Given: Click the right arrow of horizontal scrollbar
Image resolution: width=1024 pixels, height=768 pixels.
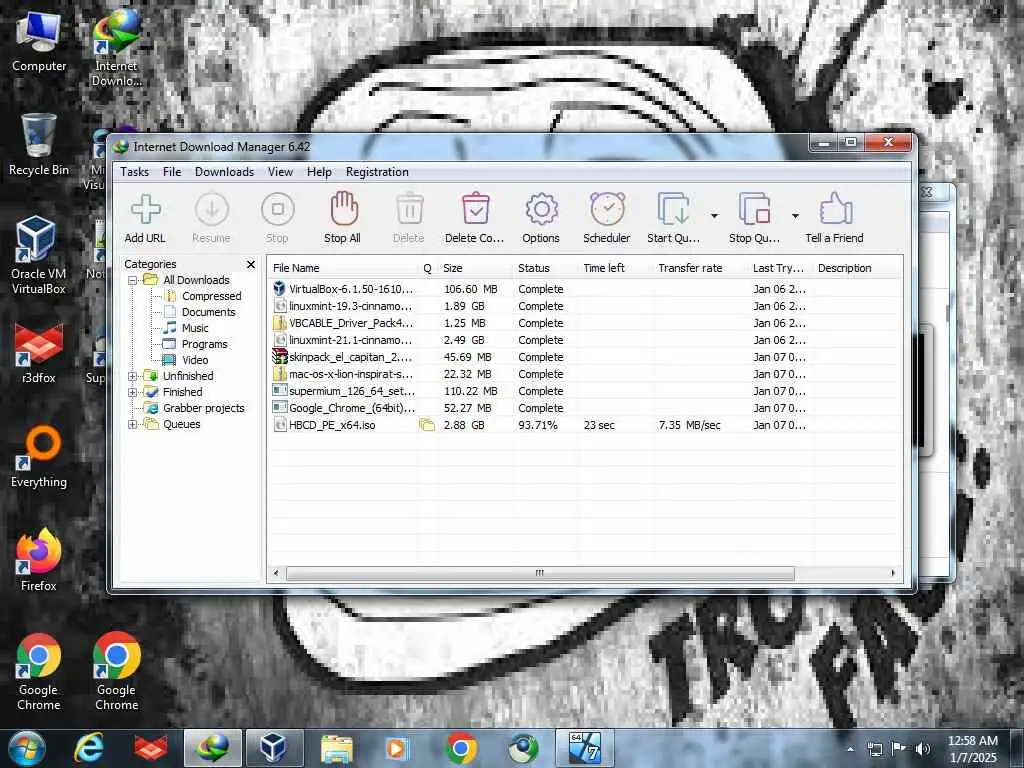Looking at the screenshot, I should pyautogui.click(x=893, y=573).
